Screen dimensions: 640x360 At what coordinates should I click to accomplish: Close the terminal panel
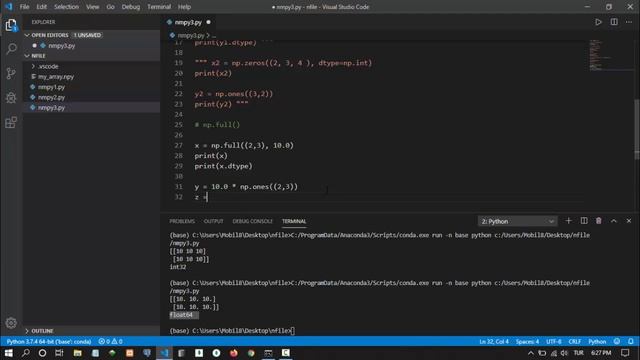click(x=629, y=221)
